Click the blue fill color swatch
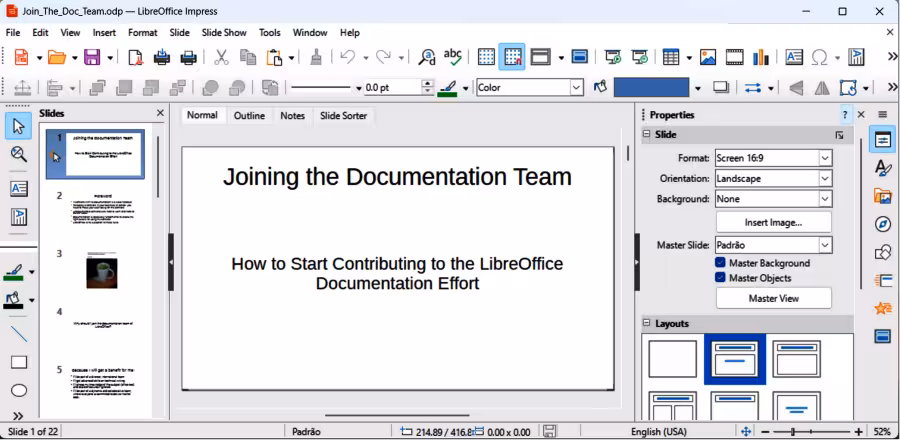The height and width of the screenshot is (440, 900). point(651,87)
